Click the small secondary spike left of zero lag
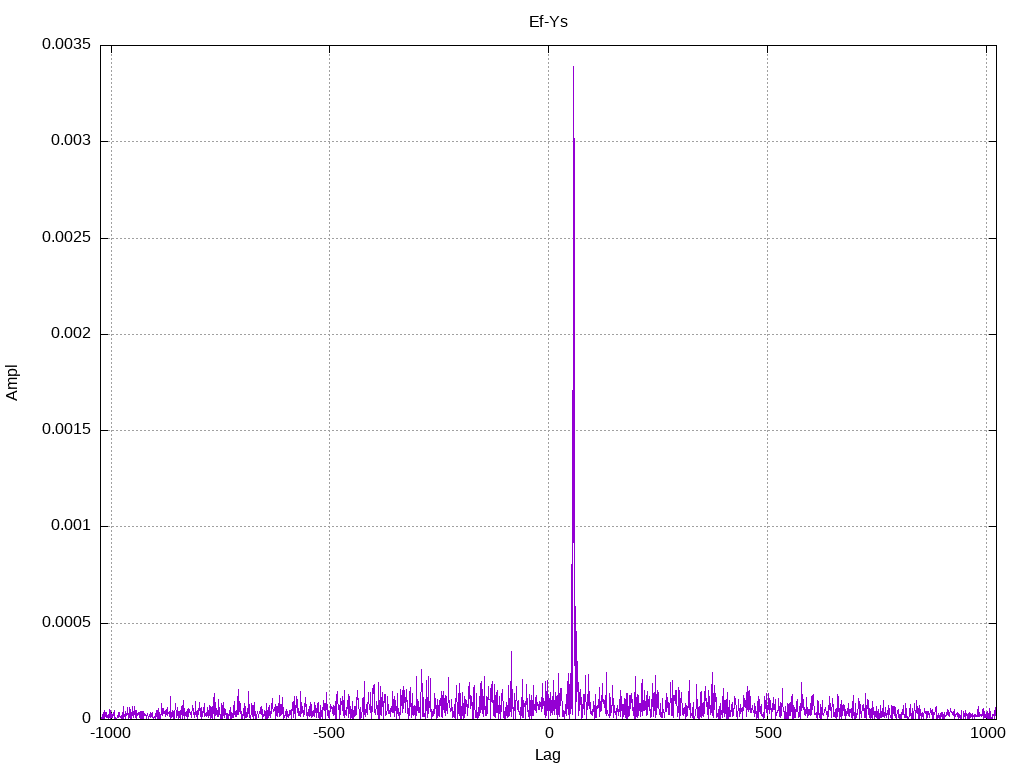This screenshot has width=1024, height=768. pyautogui.click(x=511, y=652)
